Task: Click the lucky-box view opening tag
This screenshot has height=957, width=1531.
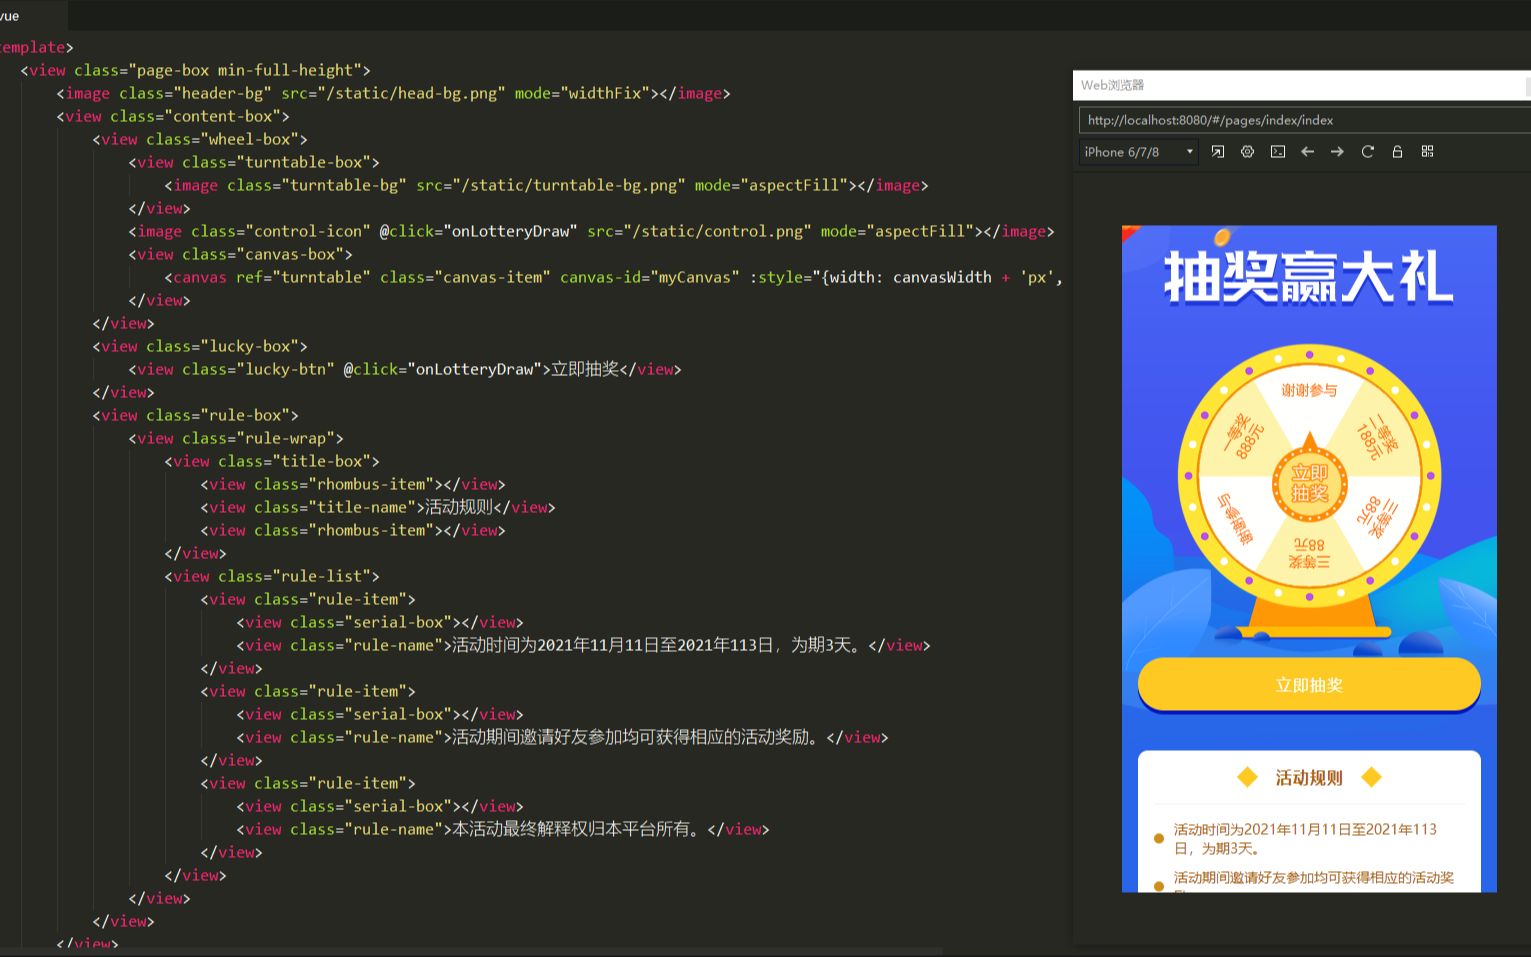Action: pyautogui.click(x=200, y=346)
